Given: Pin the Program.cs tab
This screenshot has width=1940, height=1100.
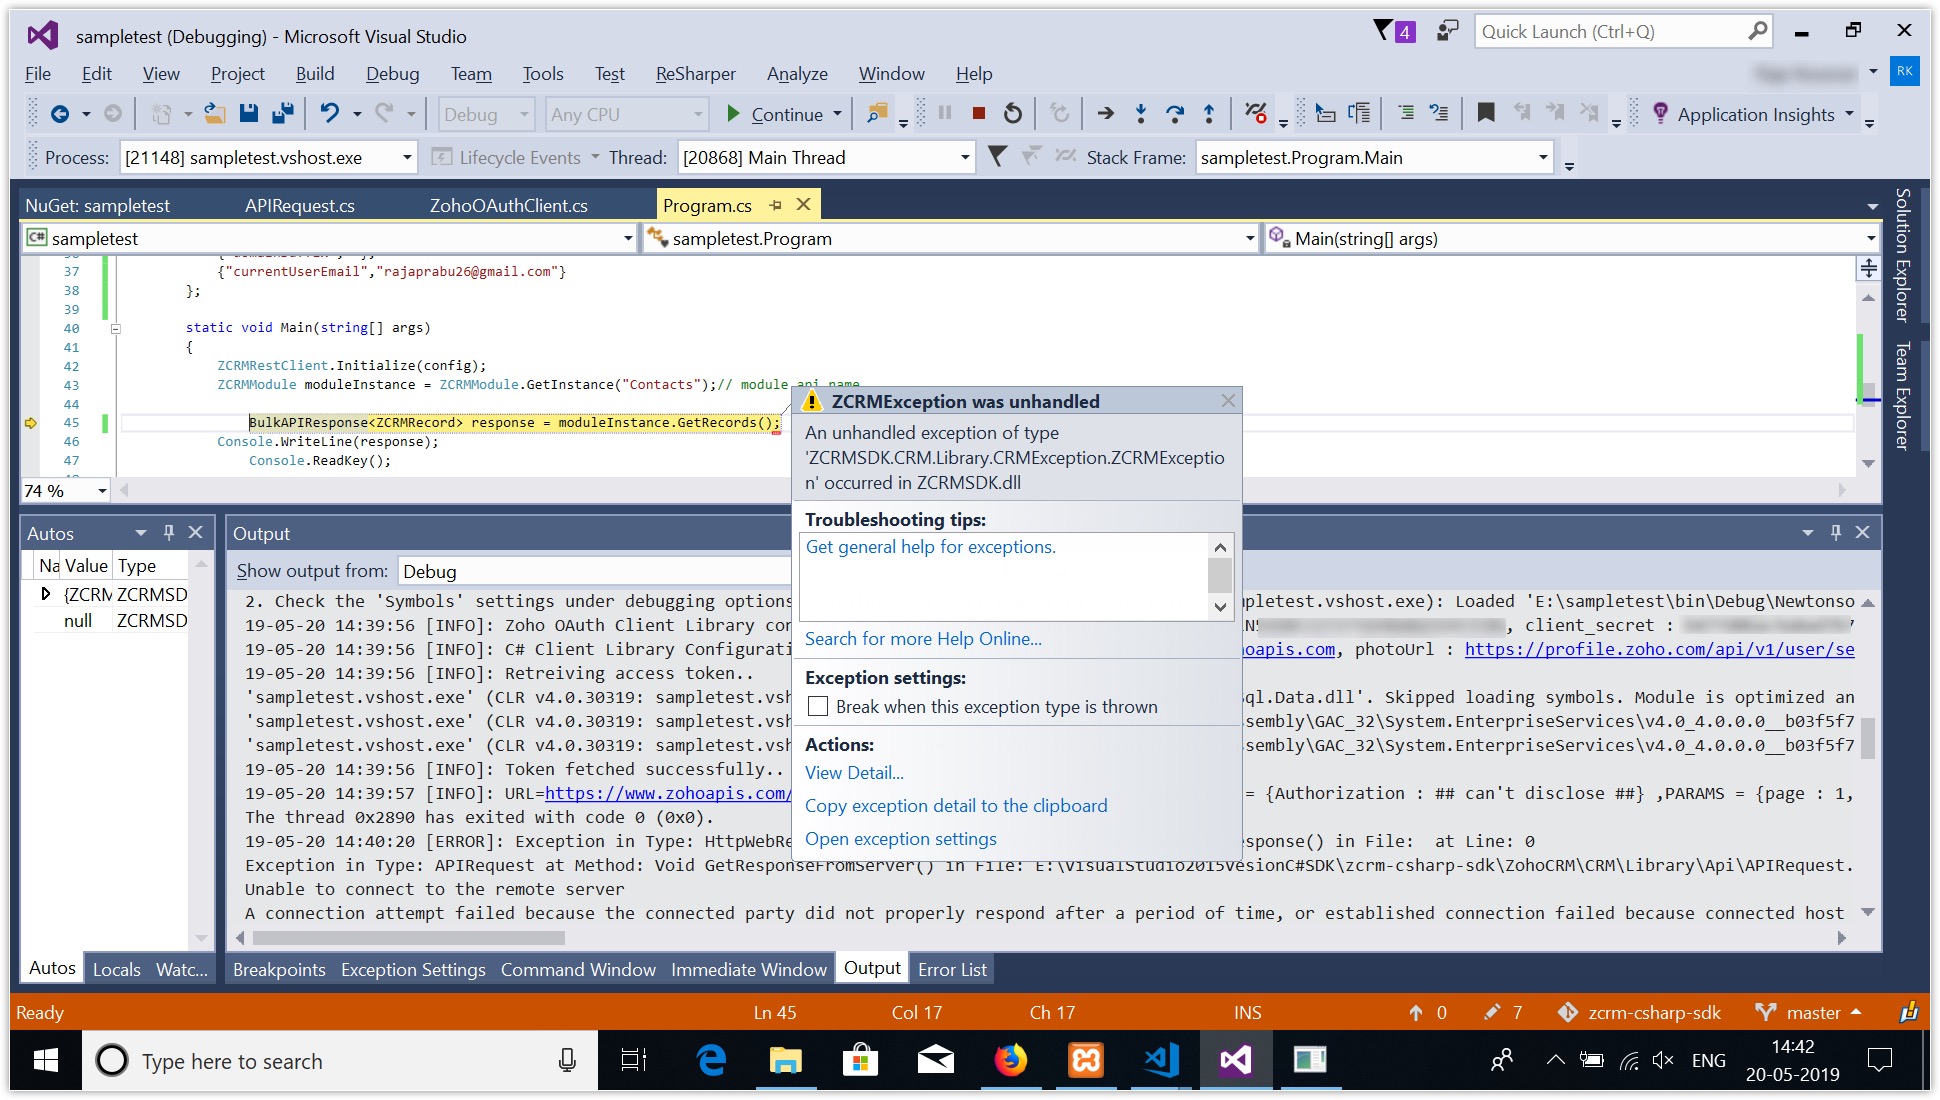Looking at the screenshot, I should 775,205.
